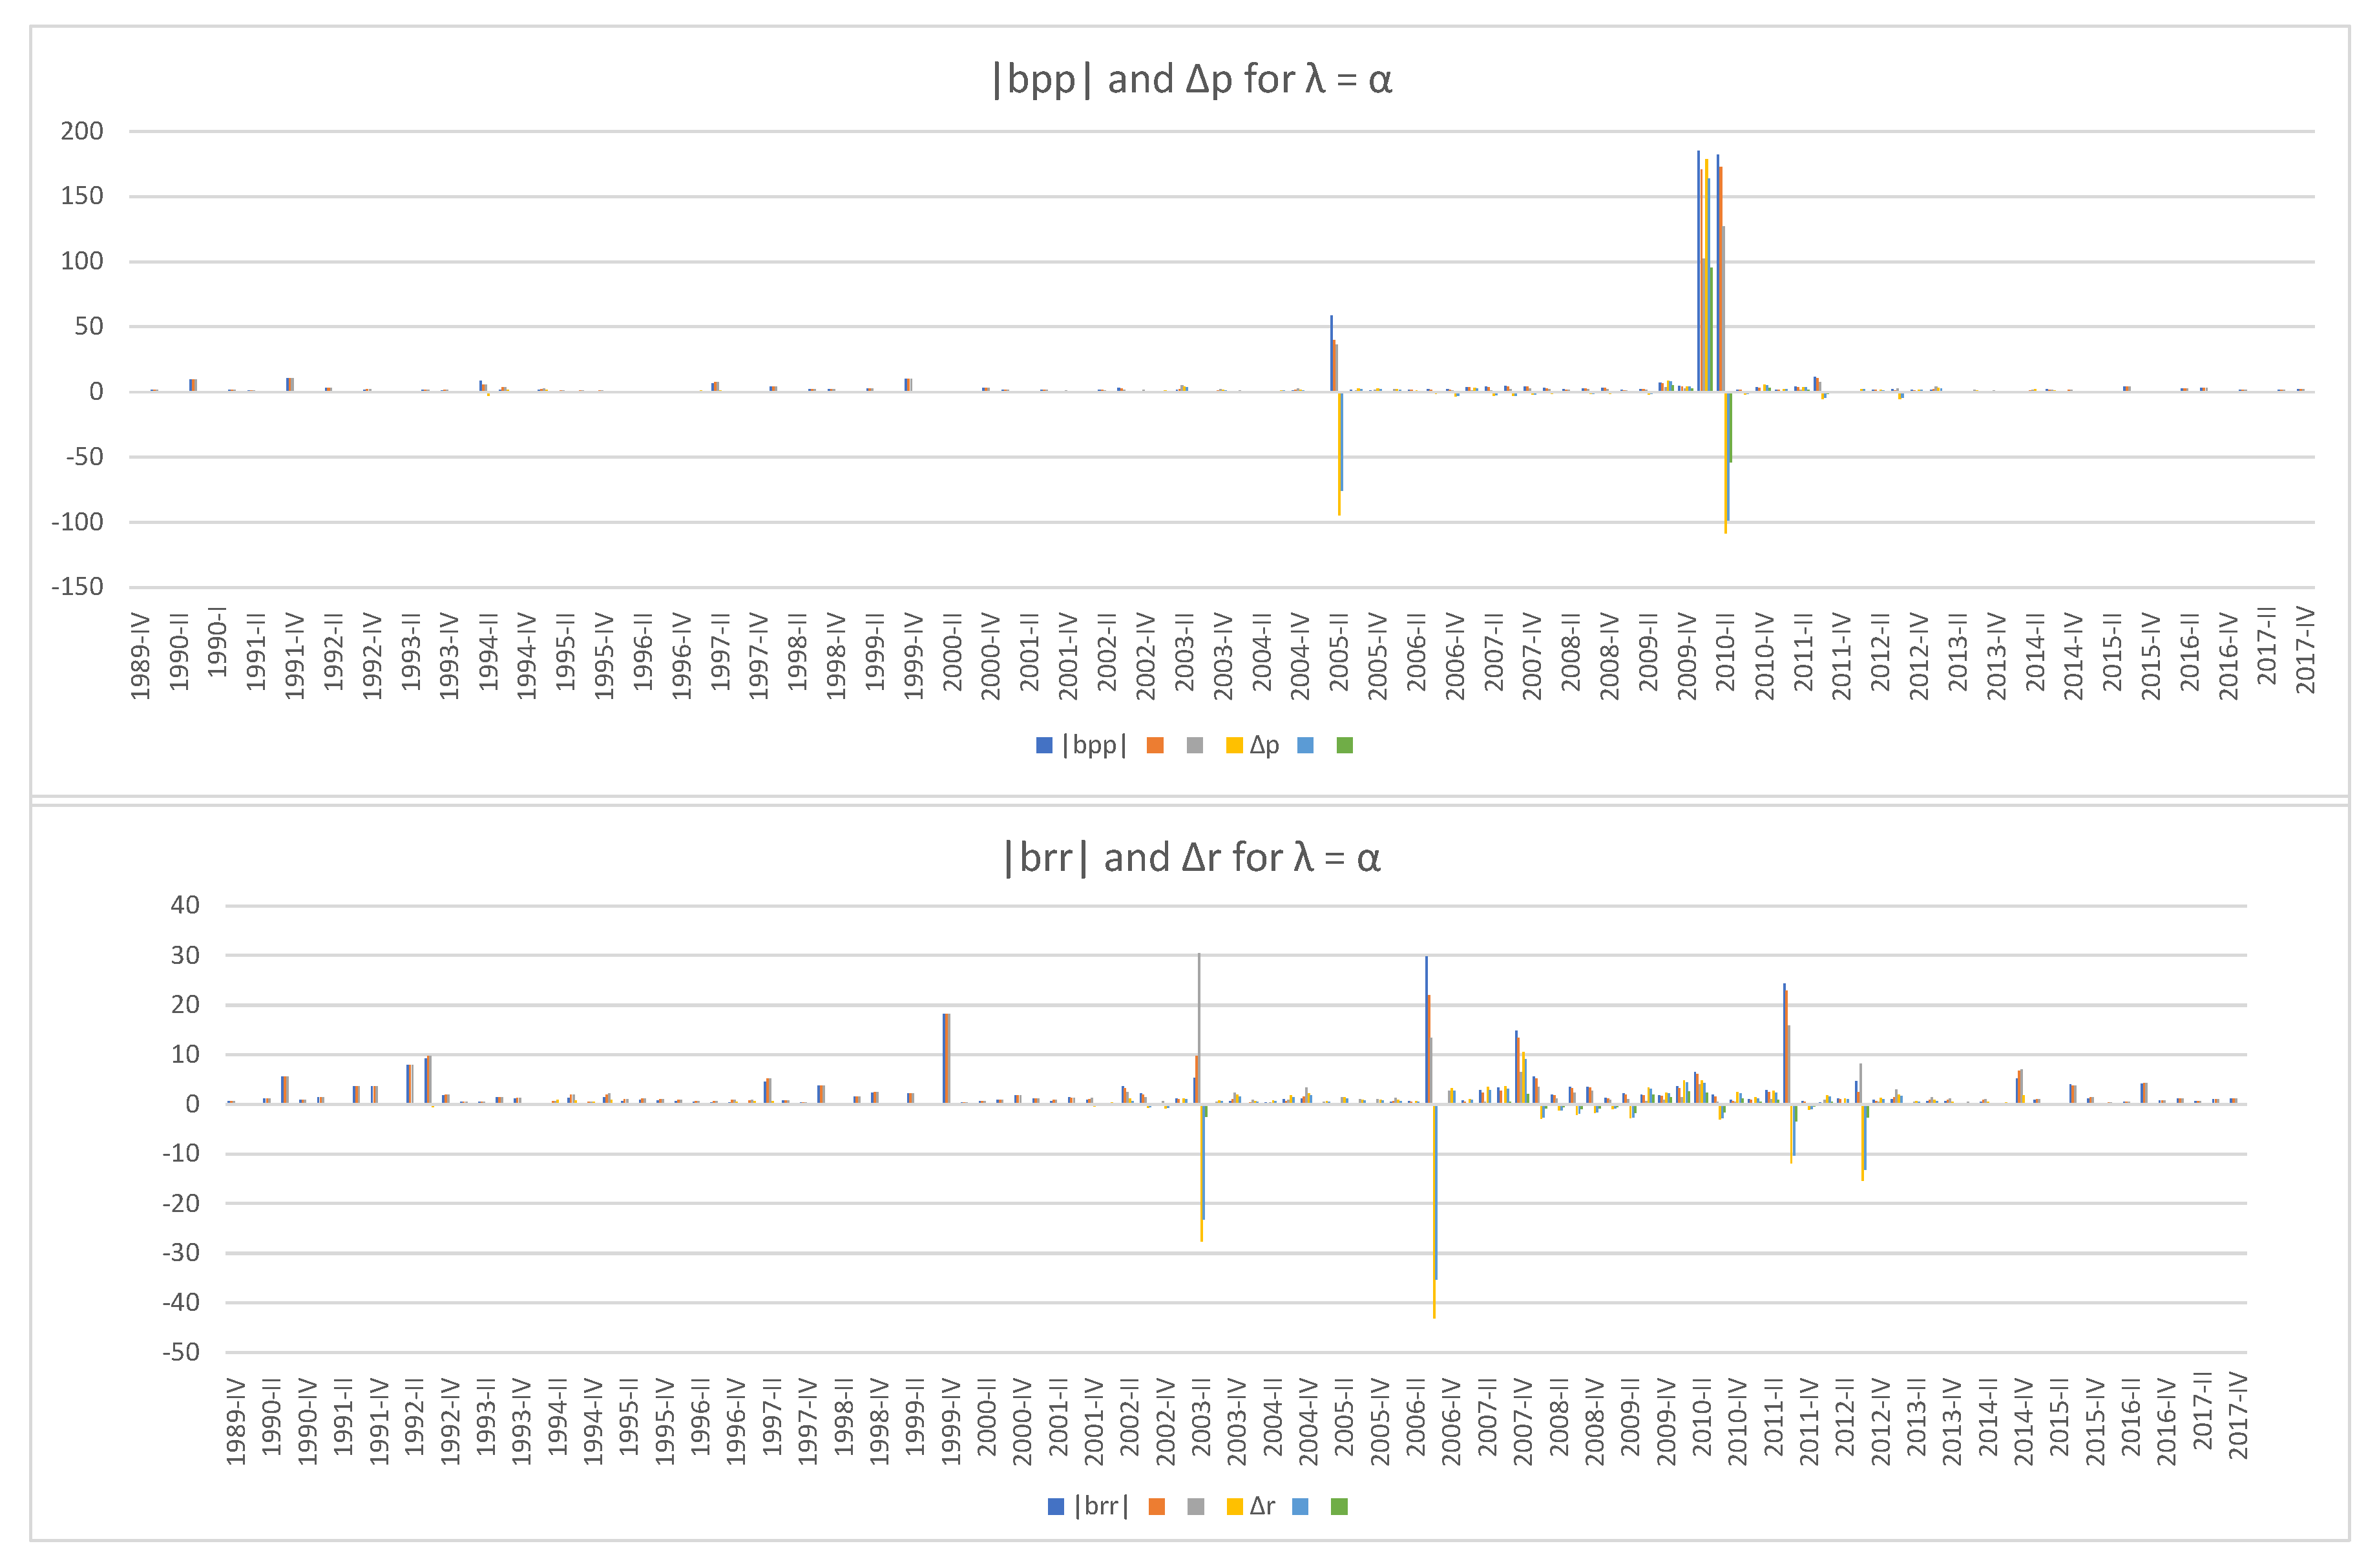Click the gray legend swatch in bottom chart

(x=1195, y=1506)
